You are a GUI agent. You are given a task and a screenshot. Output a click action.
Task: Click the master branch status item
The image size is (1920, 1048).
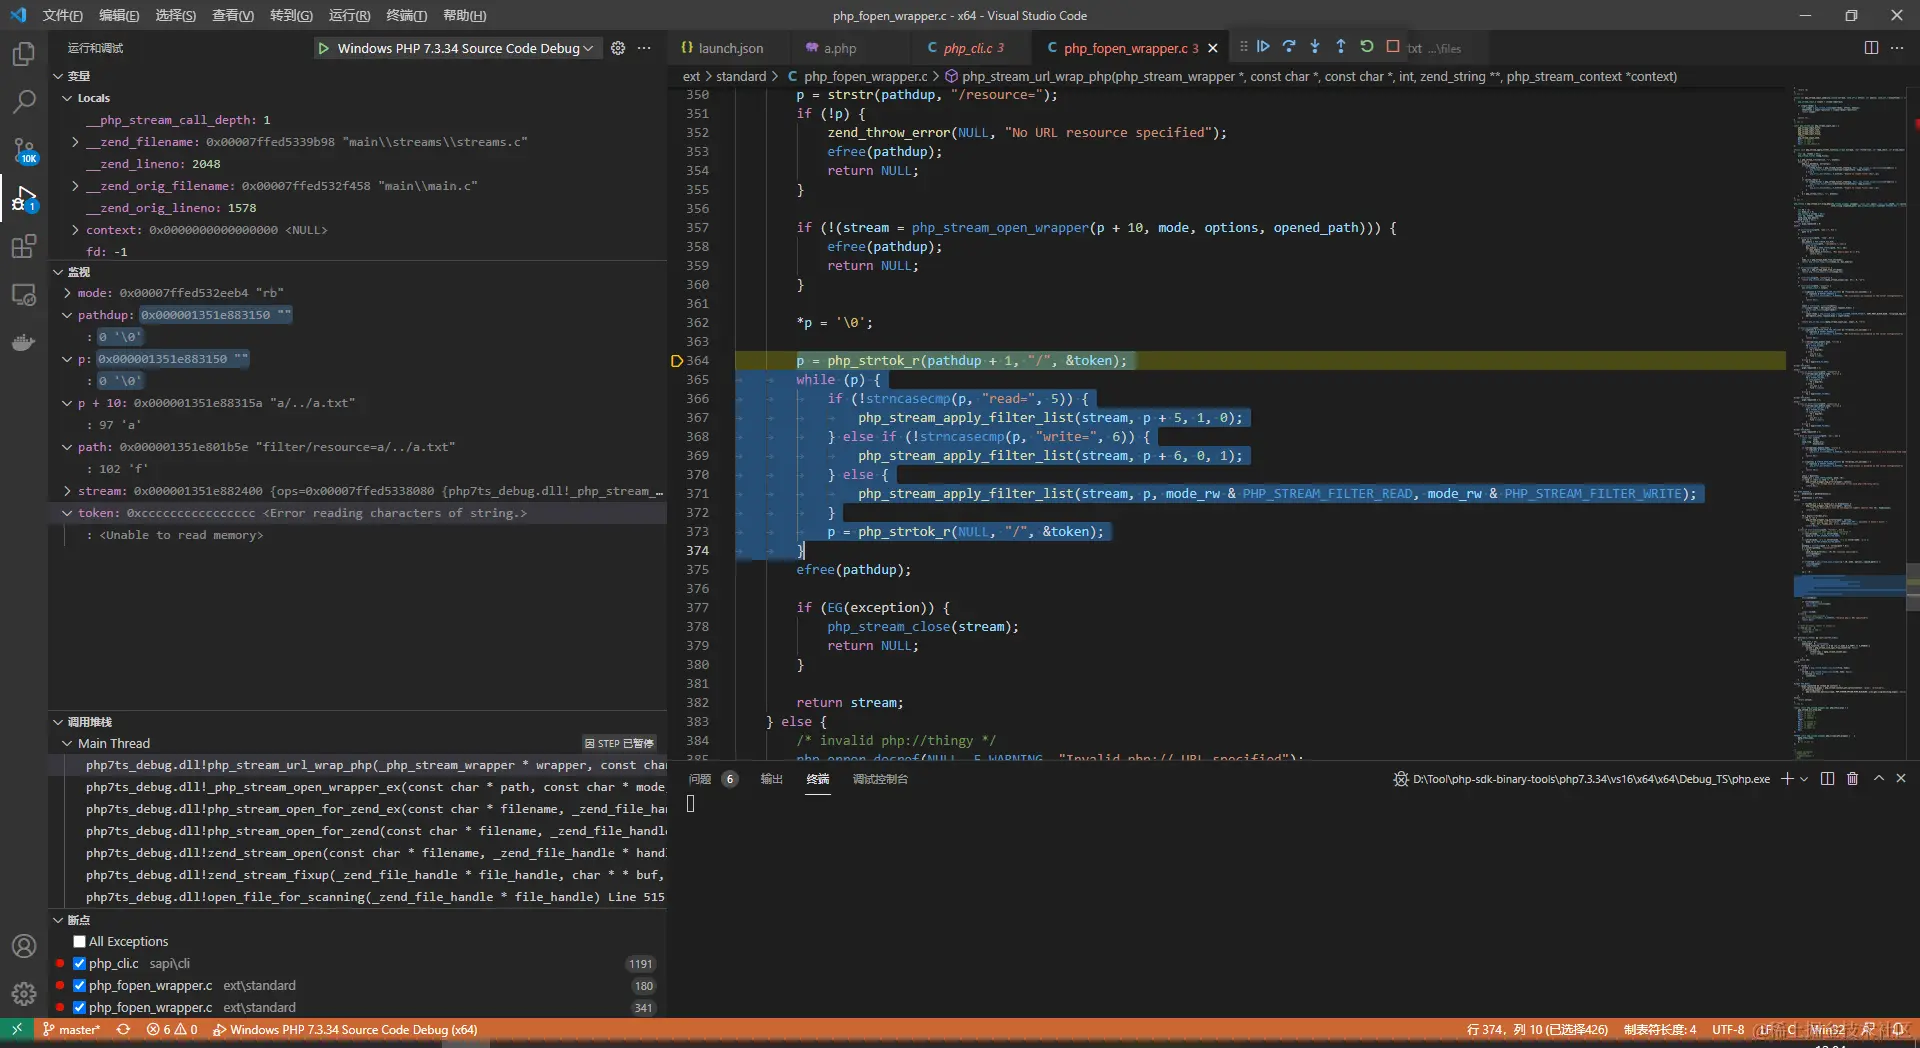pyautogui.click(x=72, y=1030)
